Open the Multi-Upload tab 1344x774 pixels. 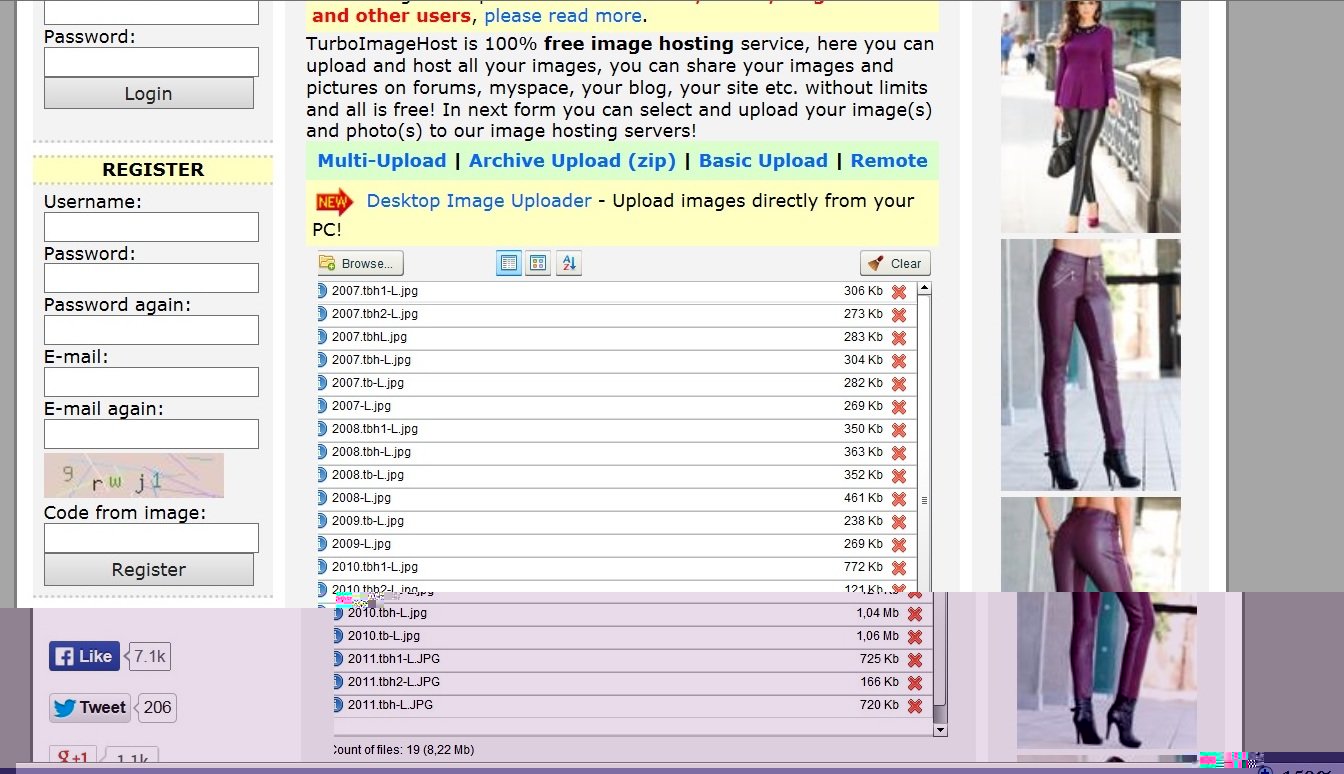coord(381,161)
